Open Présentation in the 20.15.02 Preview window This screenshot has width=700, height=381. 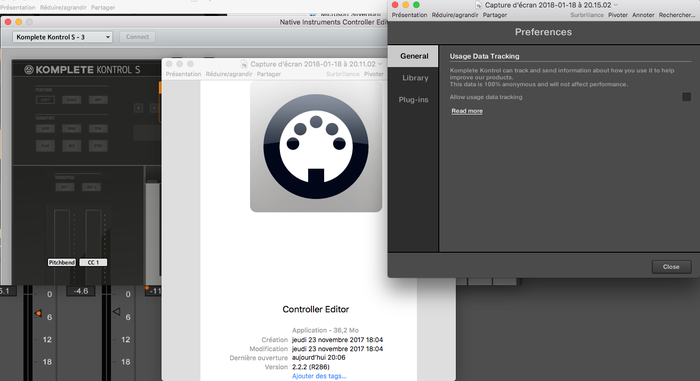(x=409, y=15)
